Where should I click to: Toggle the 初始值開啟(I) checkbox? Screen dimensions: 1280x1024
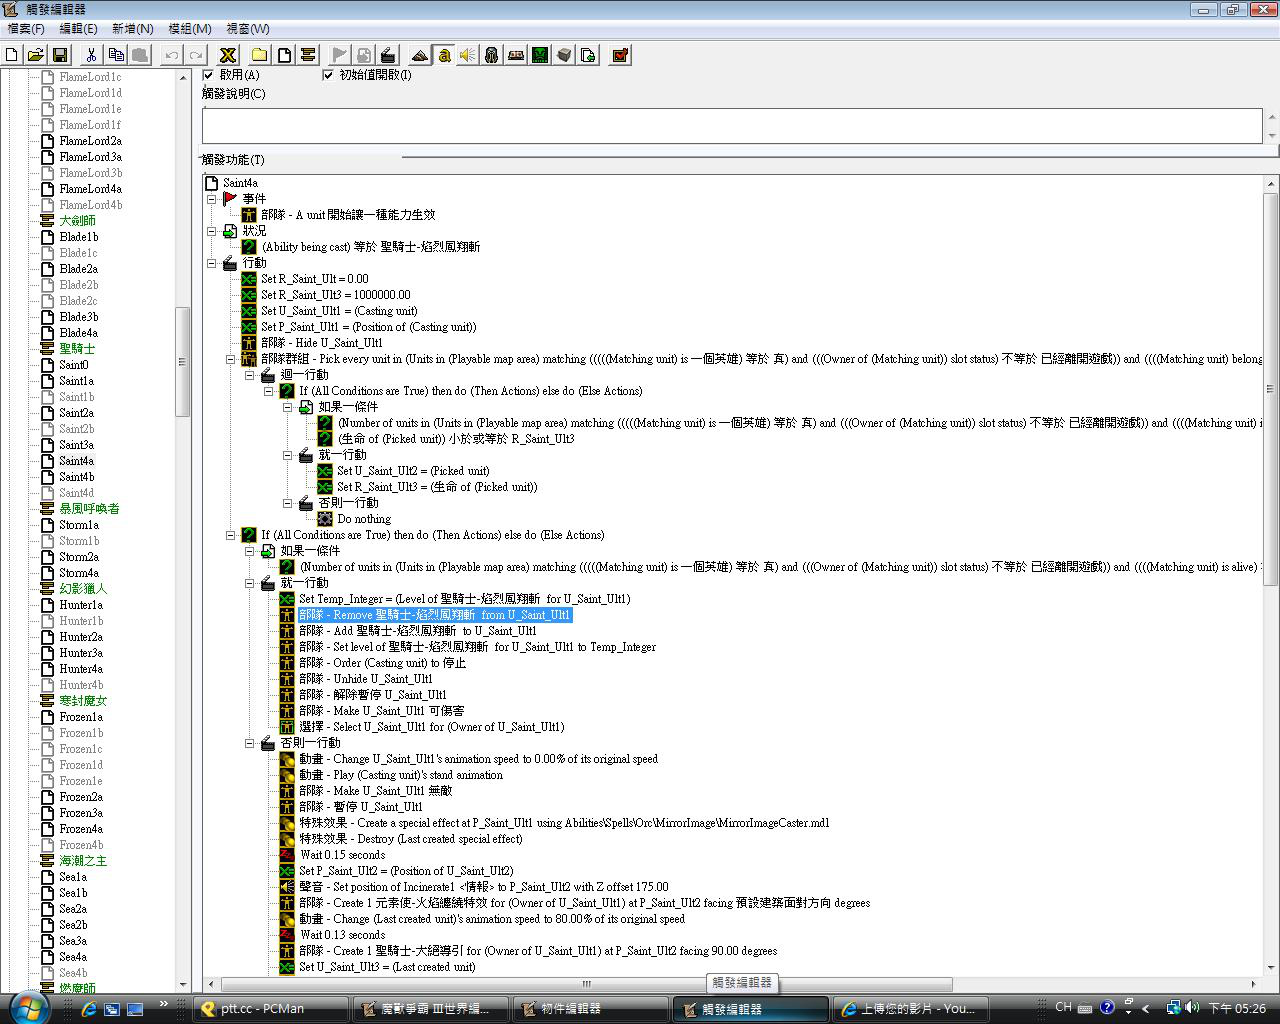click(x=328, y=75)
